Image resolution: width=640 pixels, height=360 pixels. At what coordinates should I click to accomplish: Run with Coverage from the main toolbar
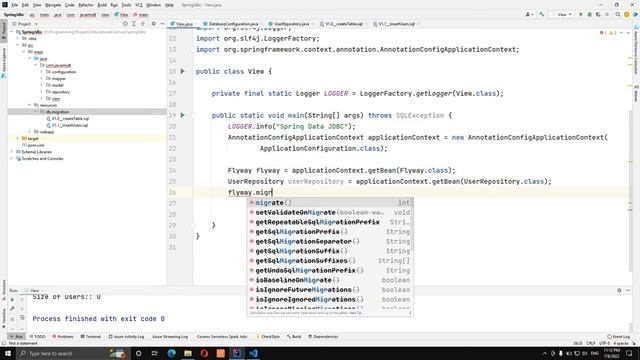598,14
